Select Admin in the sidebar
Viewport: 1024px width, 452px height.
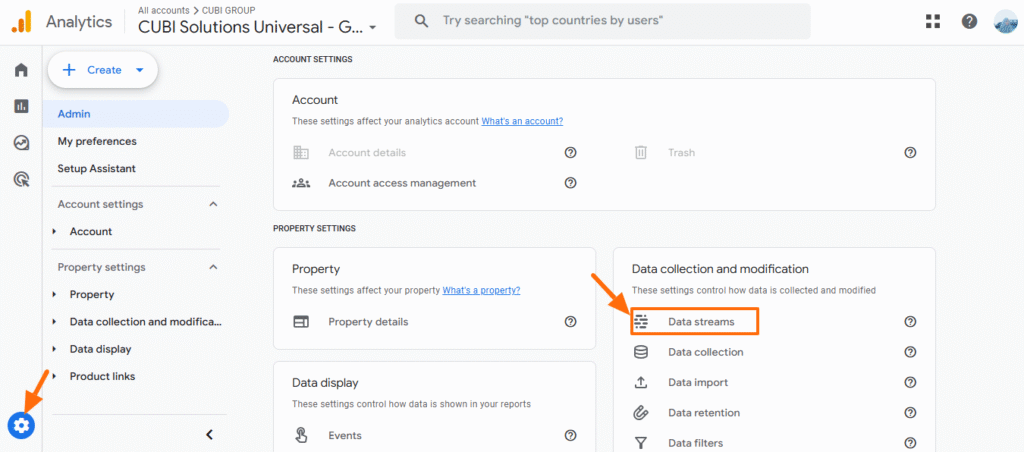(x=136, y=114)
